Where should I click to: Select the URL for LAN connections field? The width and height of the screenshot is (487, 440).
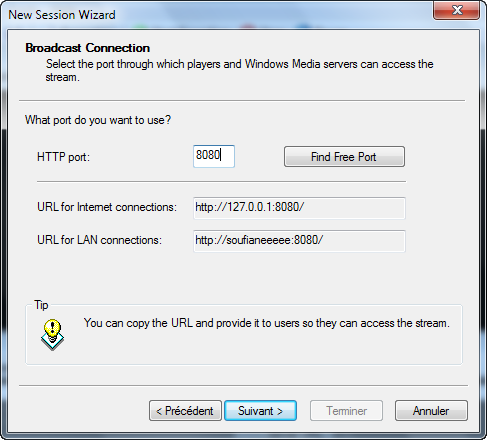pyautogui.click(x=299, y=241)
